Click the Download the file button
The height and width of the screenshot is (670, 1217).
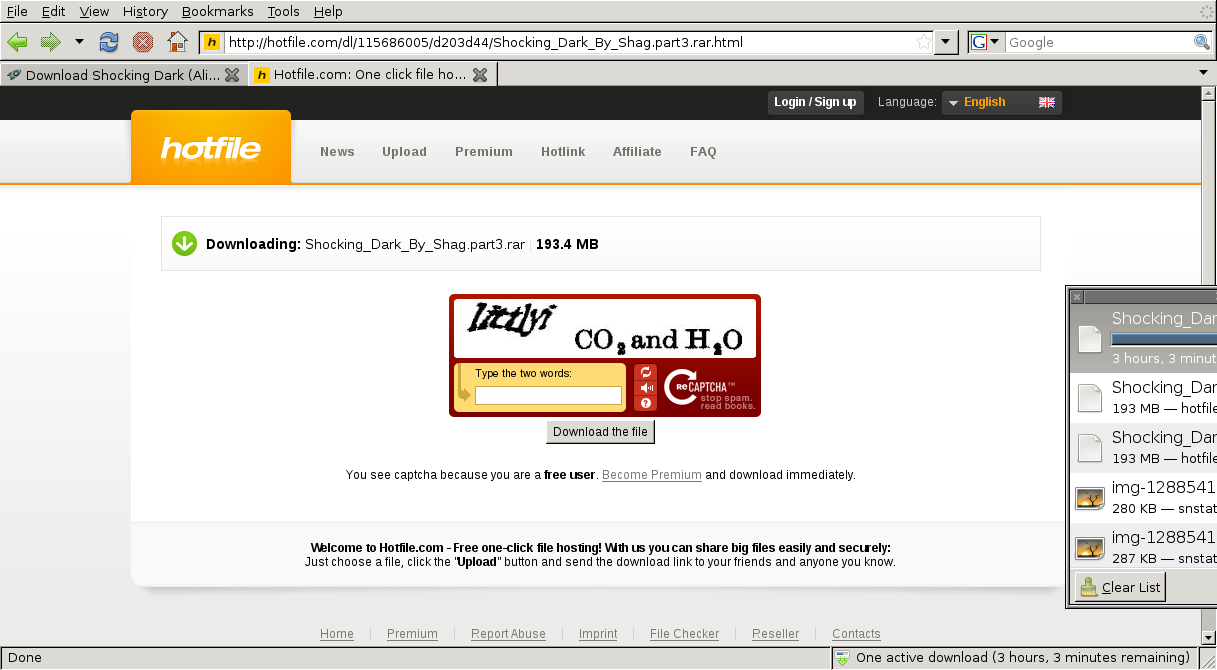tap(600, 432)
